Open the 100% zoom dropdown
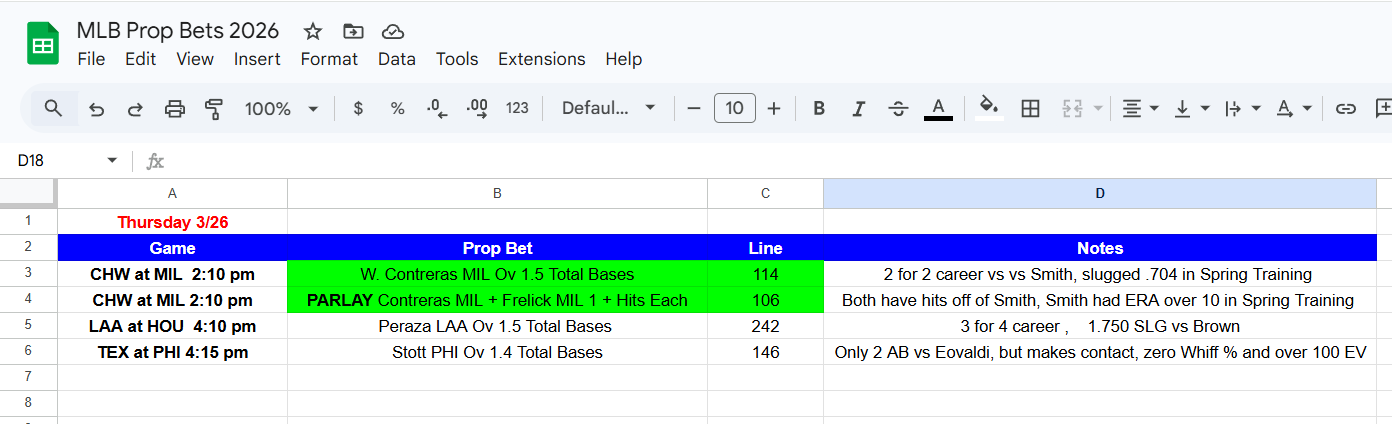This screenshot has width=1392, height=424. [281, 109]
